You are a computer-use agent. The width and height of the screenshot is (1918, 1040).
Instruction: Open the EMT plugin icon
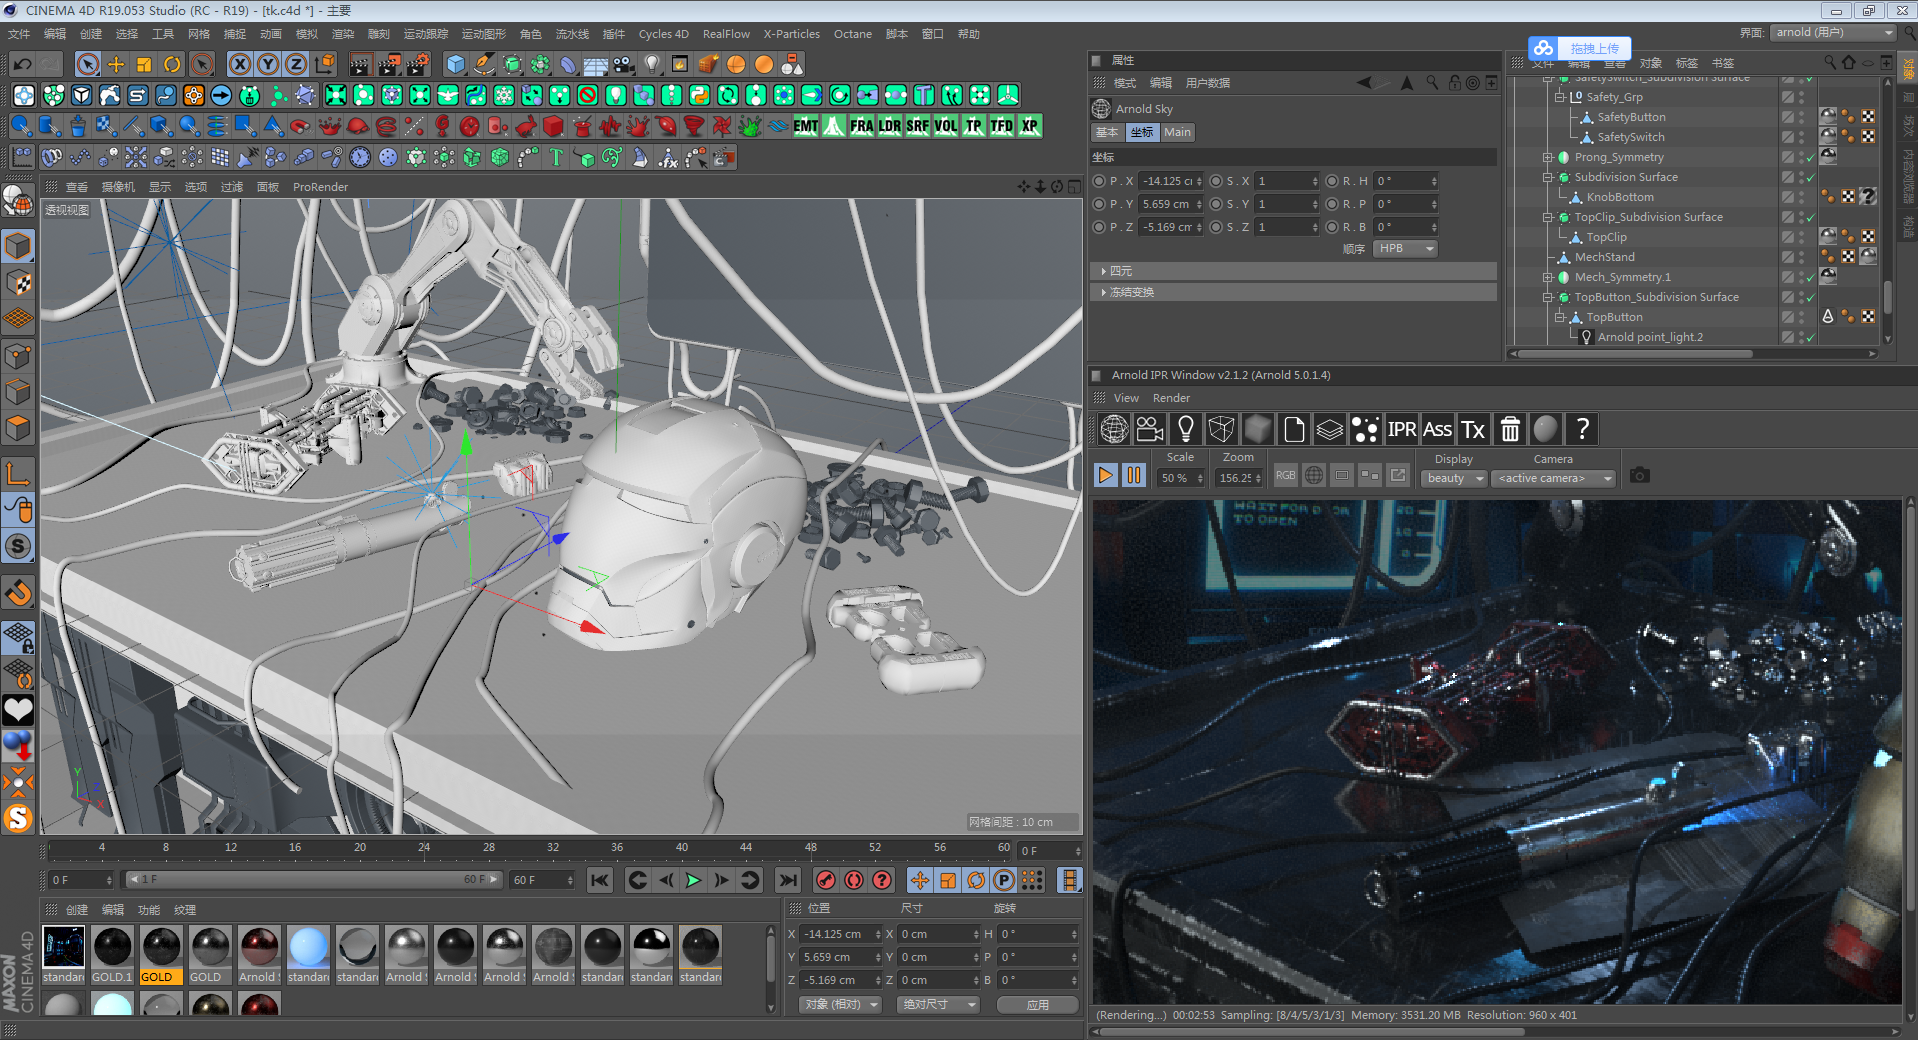pos(806,126)
